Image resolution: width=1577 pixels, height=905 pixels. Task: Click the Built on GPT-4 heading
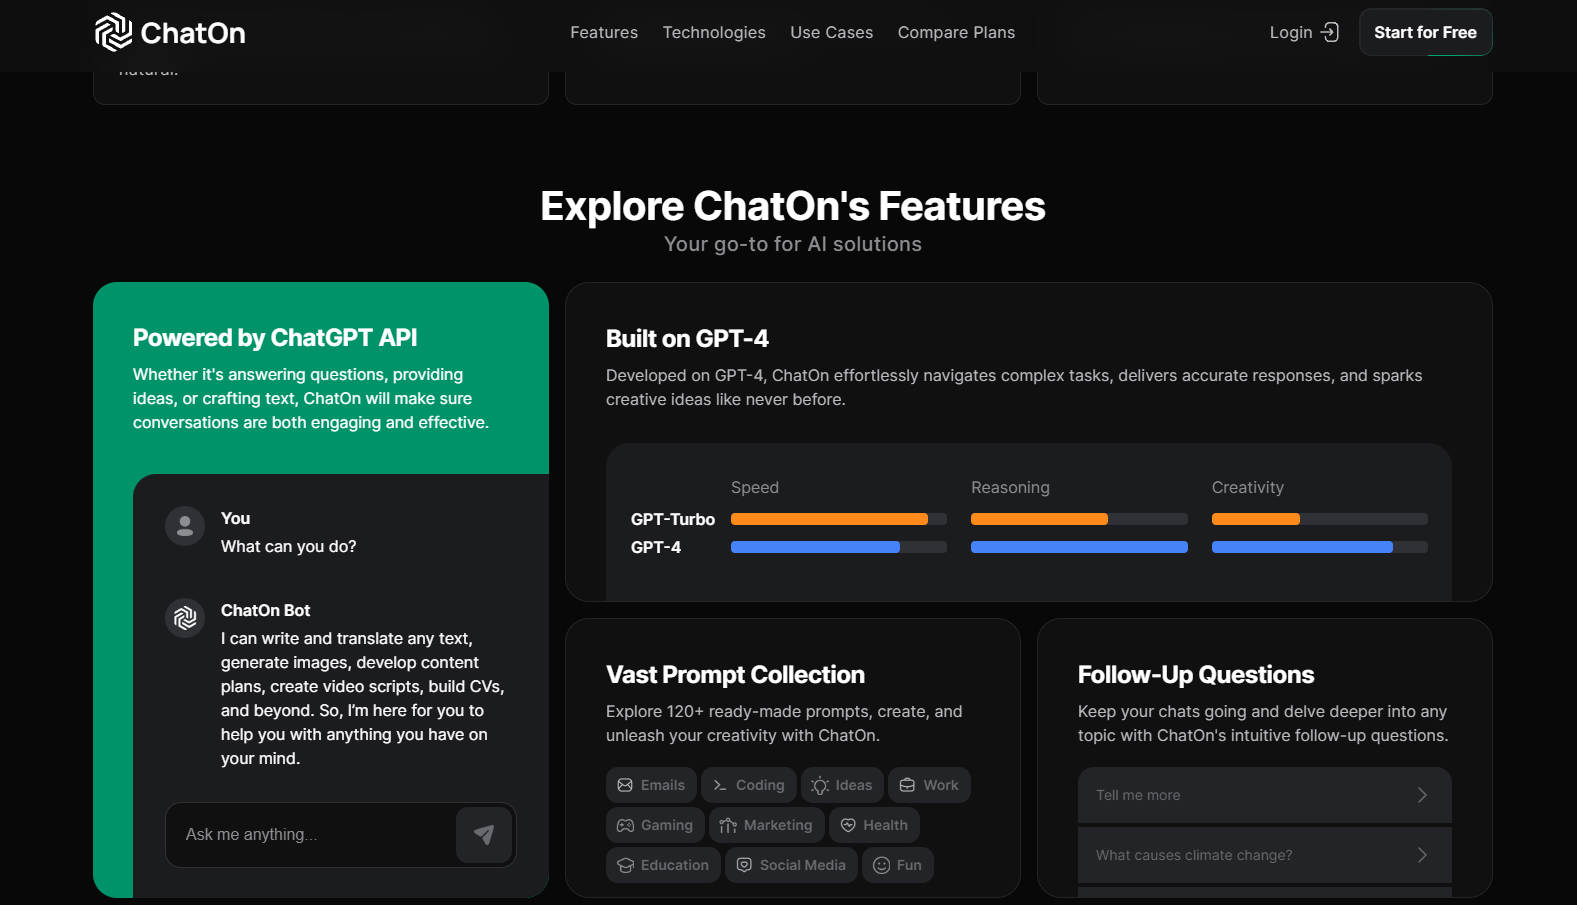687,339
